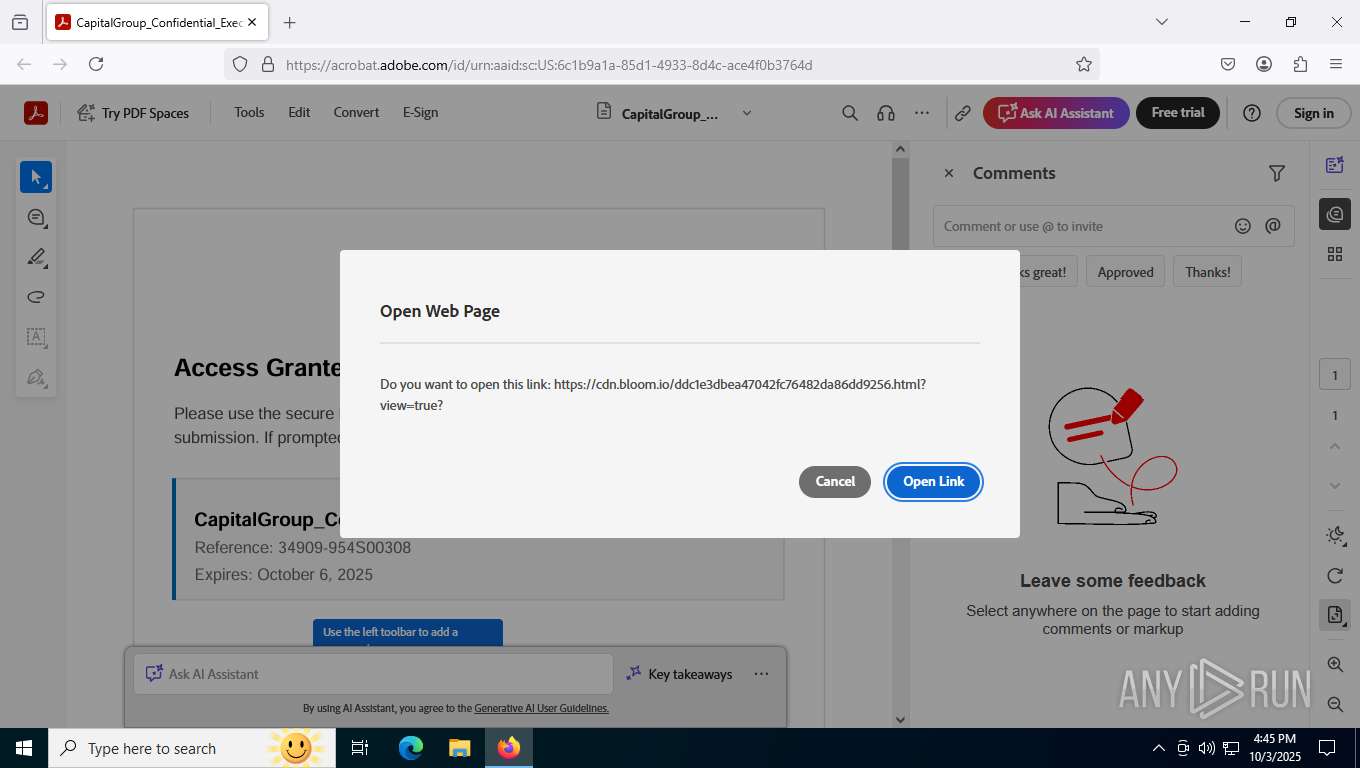Screen dimensions: 1360x768
Task: Click the copy link chain icon
Action: (962, 113)
